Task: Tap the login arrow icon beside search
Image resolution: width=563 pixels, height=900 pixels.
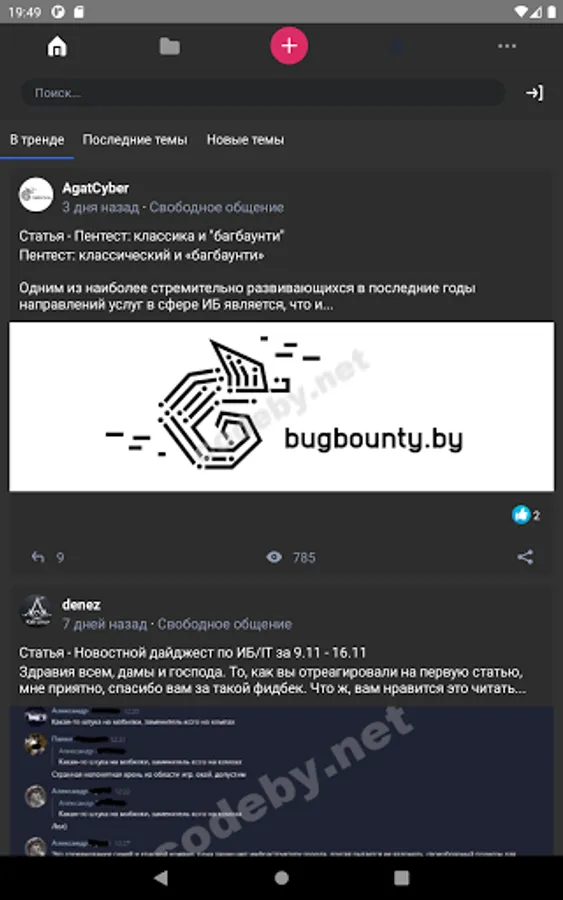Action: [x=534, y=93]
